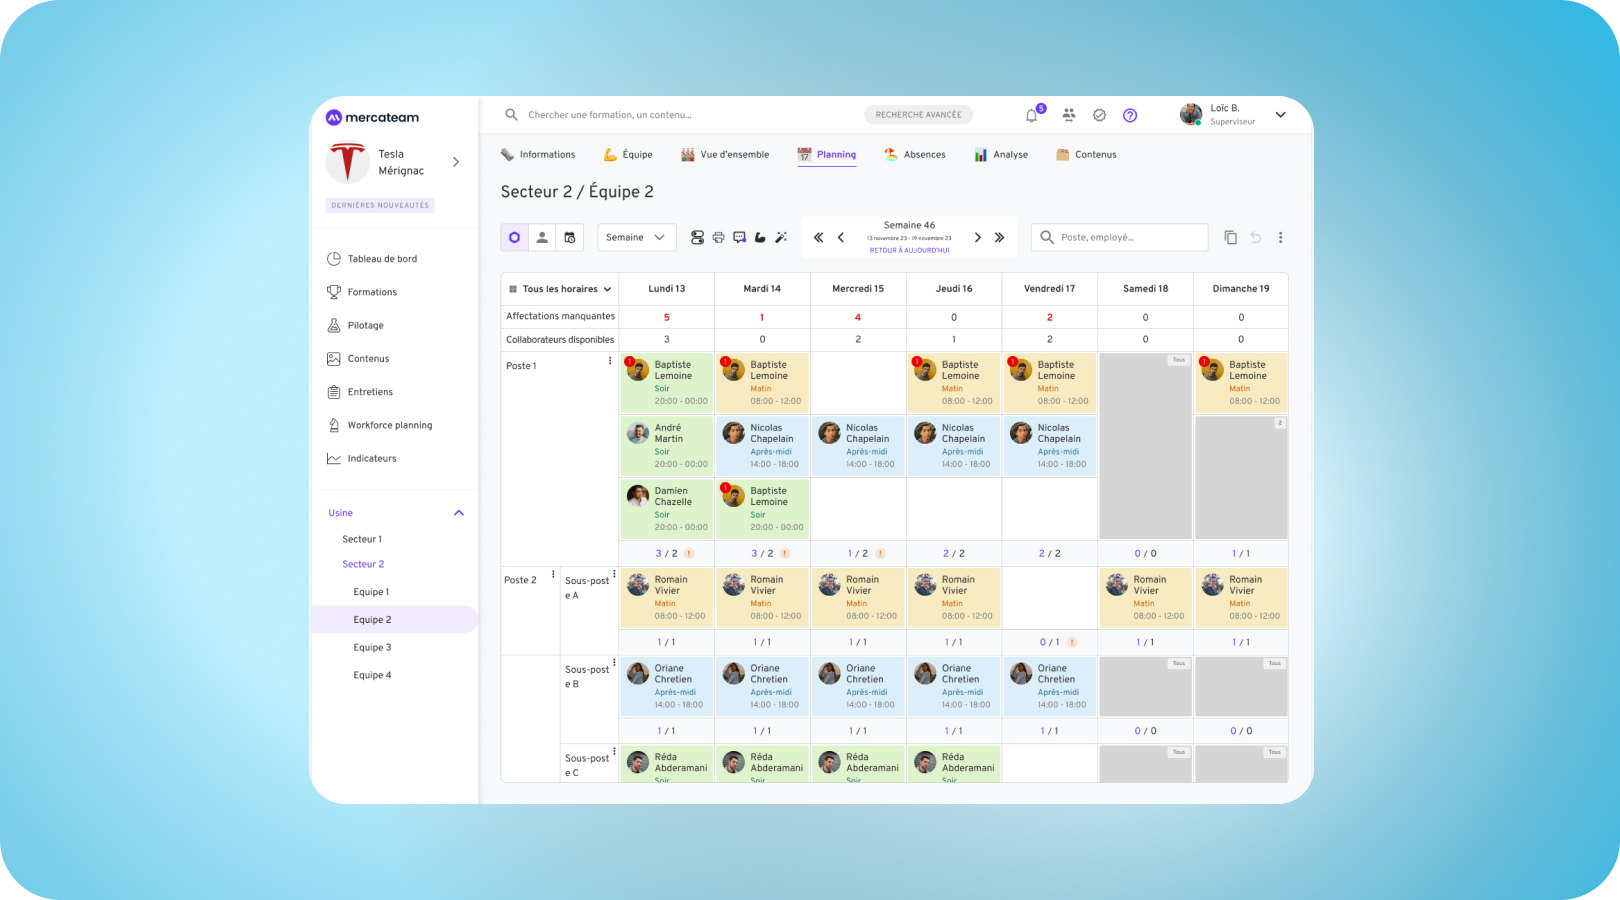Expand the Tous les horaires filter

click(x=560, y=289)
